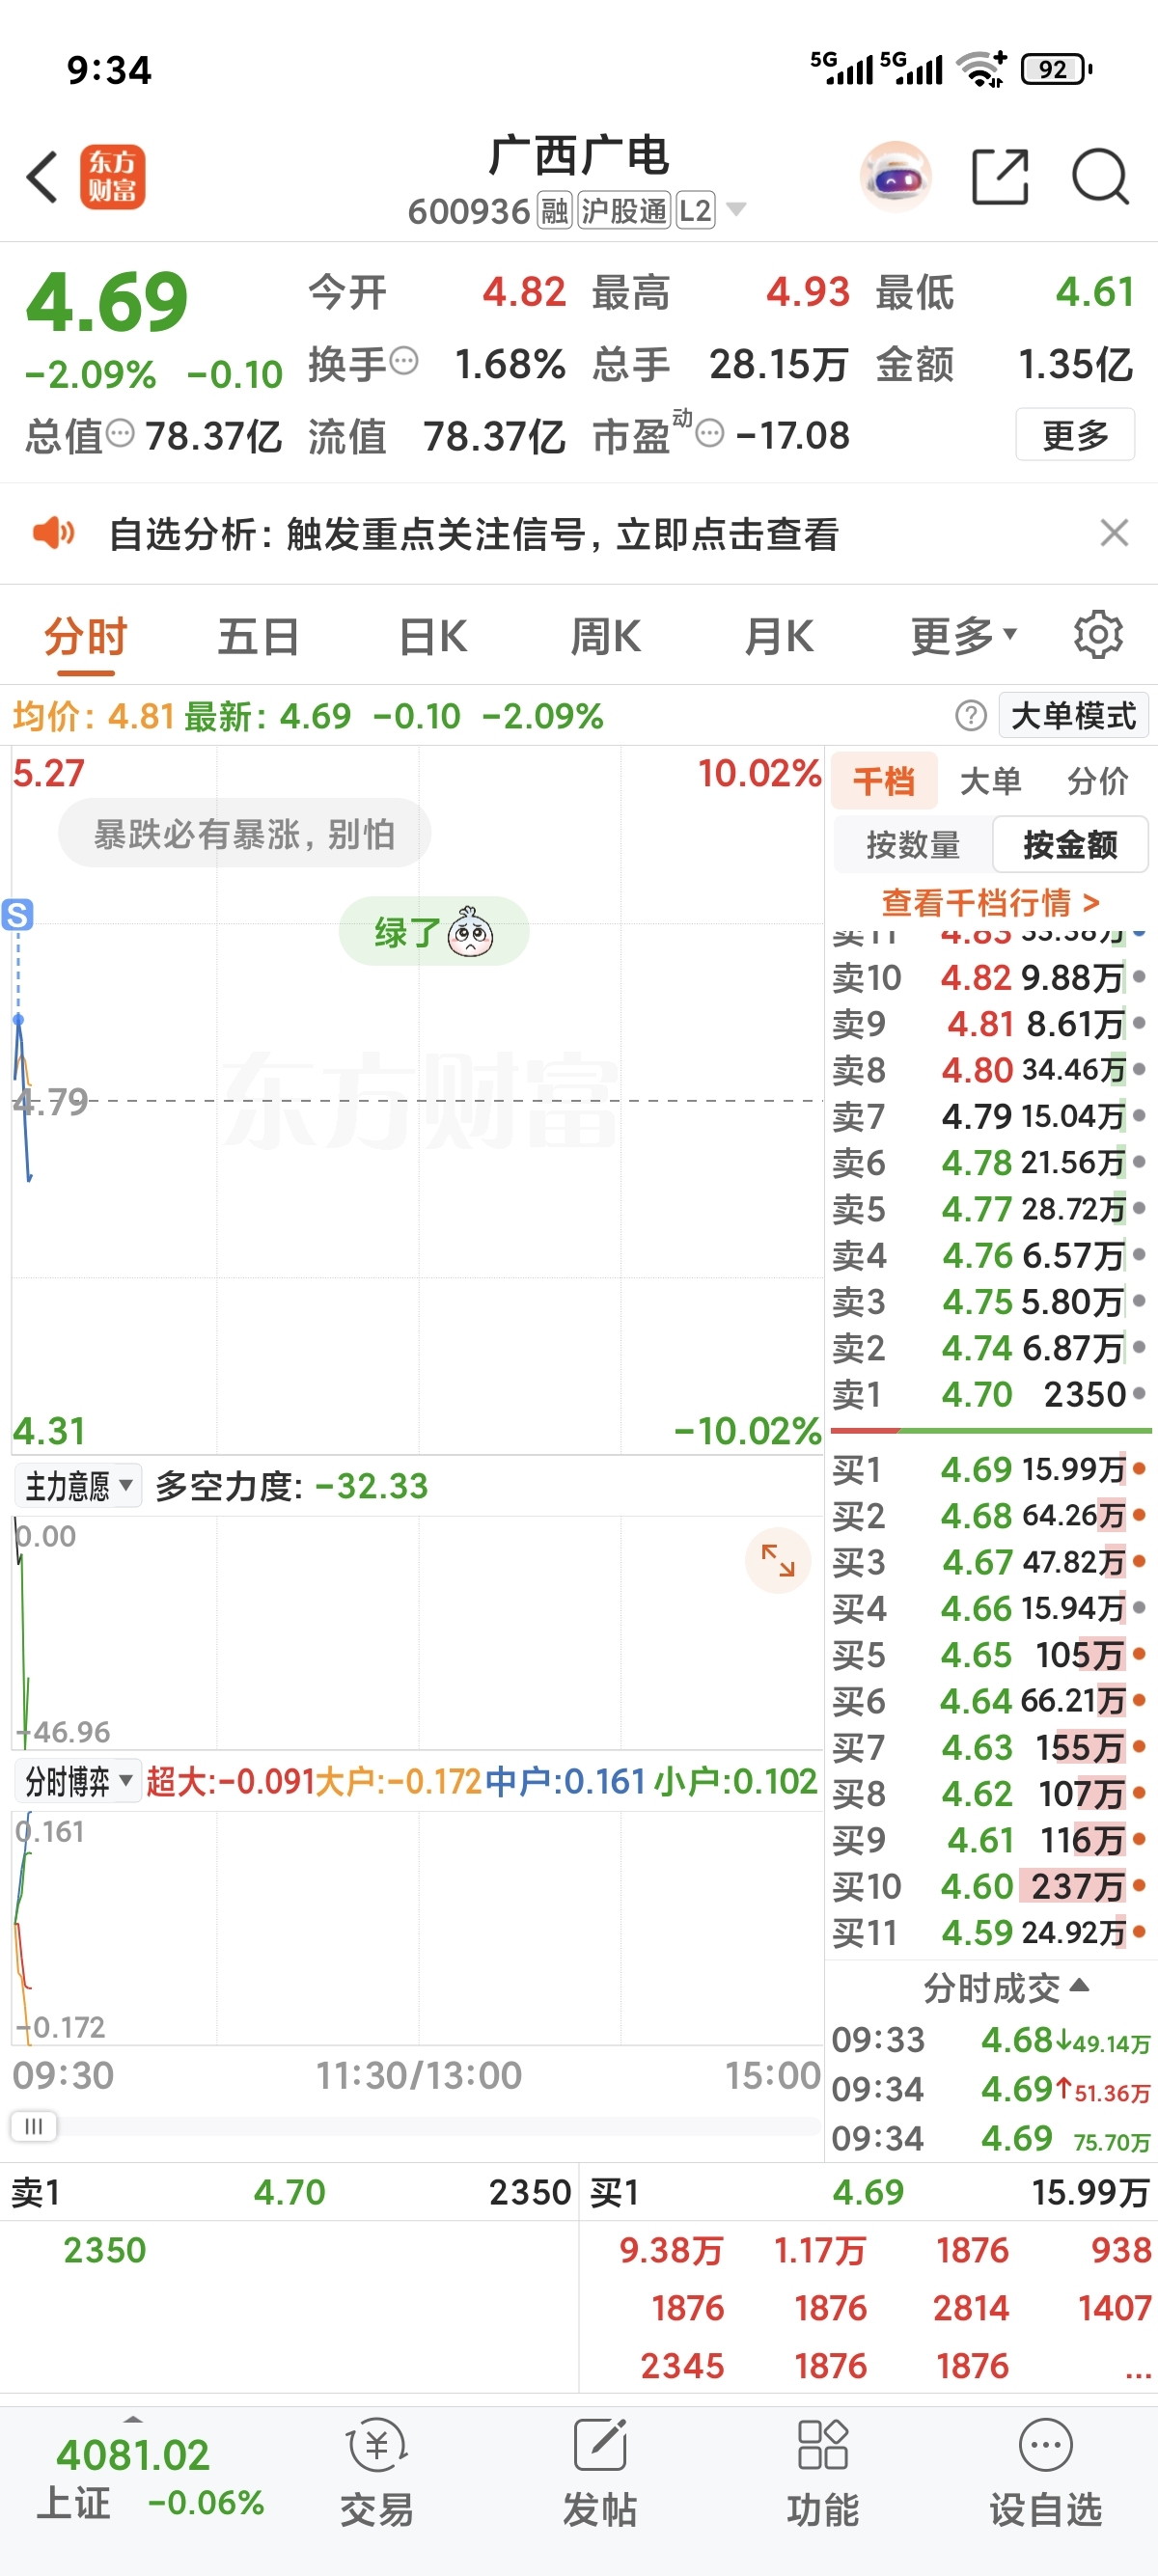Open 自选分析 signal banner text

coord(472,534)
